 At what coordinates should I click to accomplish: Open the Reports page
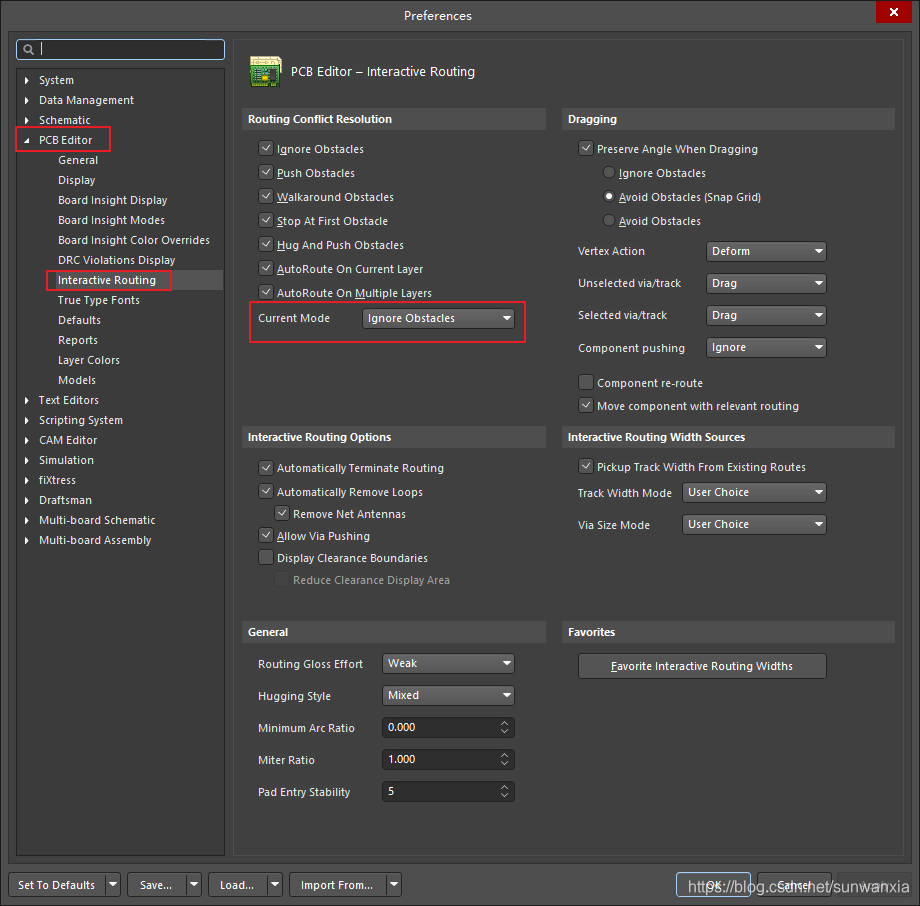(x=78, y=340)
